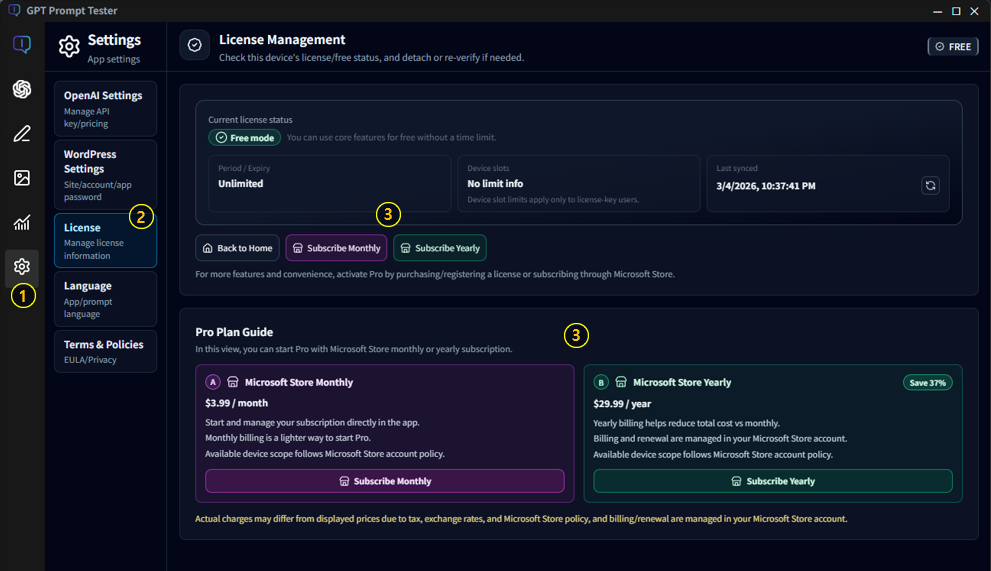Open the OpenAI chat icon in sidebar
This screenshot has height=571, width=991.
click(22, 89)
